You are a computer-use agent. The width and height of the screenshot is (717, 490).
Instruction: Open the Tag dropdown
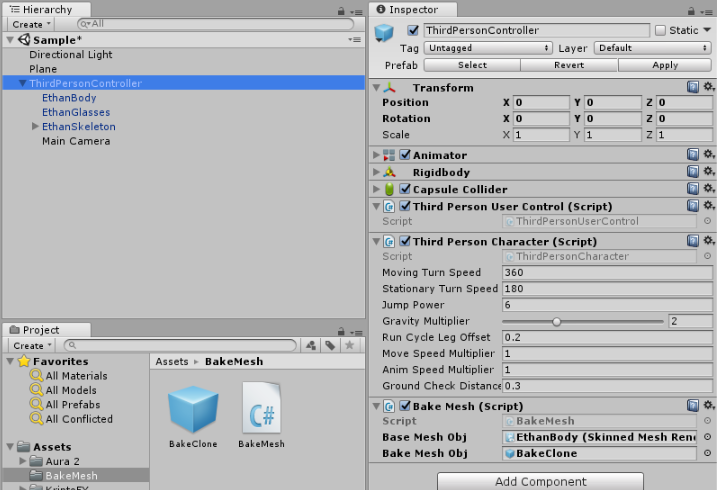488,48
